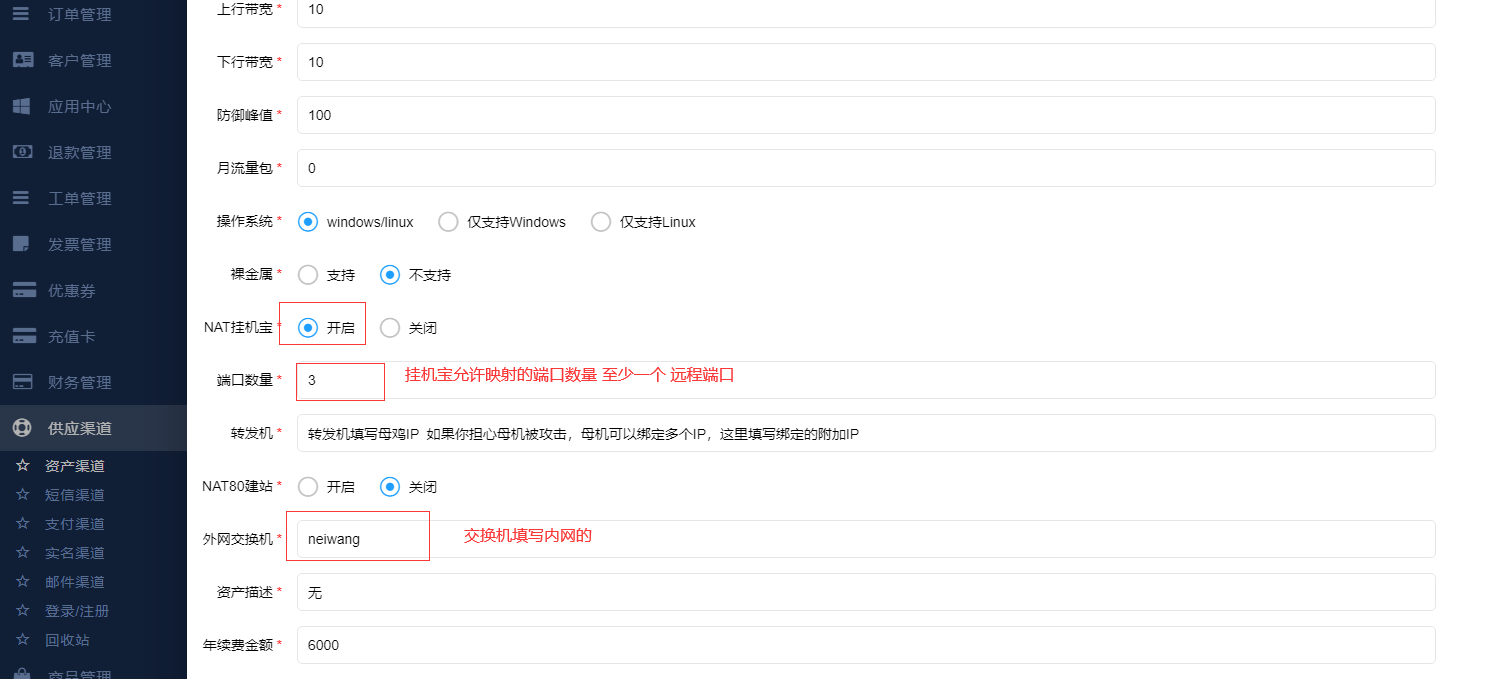Collapse the 供应渠道 menu

pos(93,428)
